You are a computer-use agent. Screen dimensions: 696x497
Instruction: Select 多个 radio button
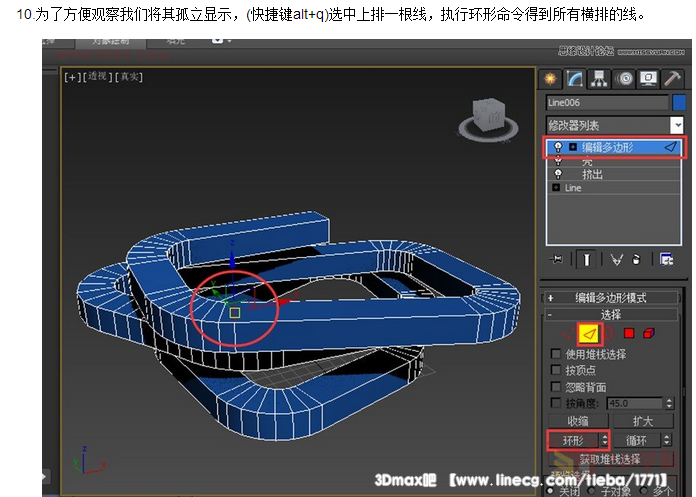644,490
